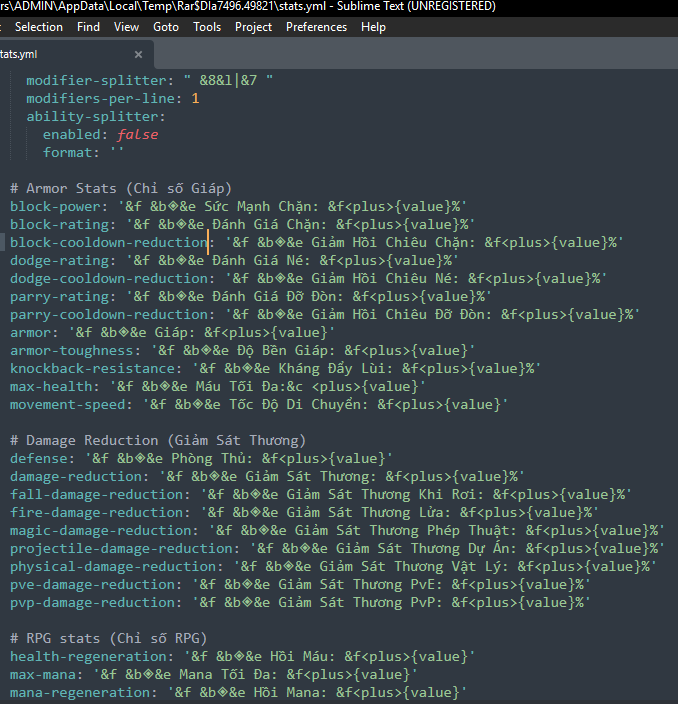Click the 'false' value after enabled

coord(137,135)
